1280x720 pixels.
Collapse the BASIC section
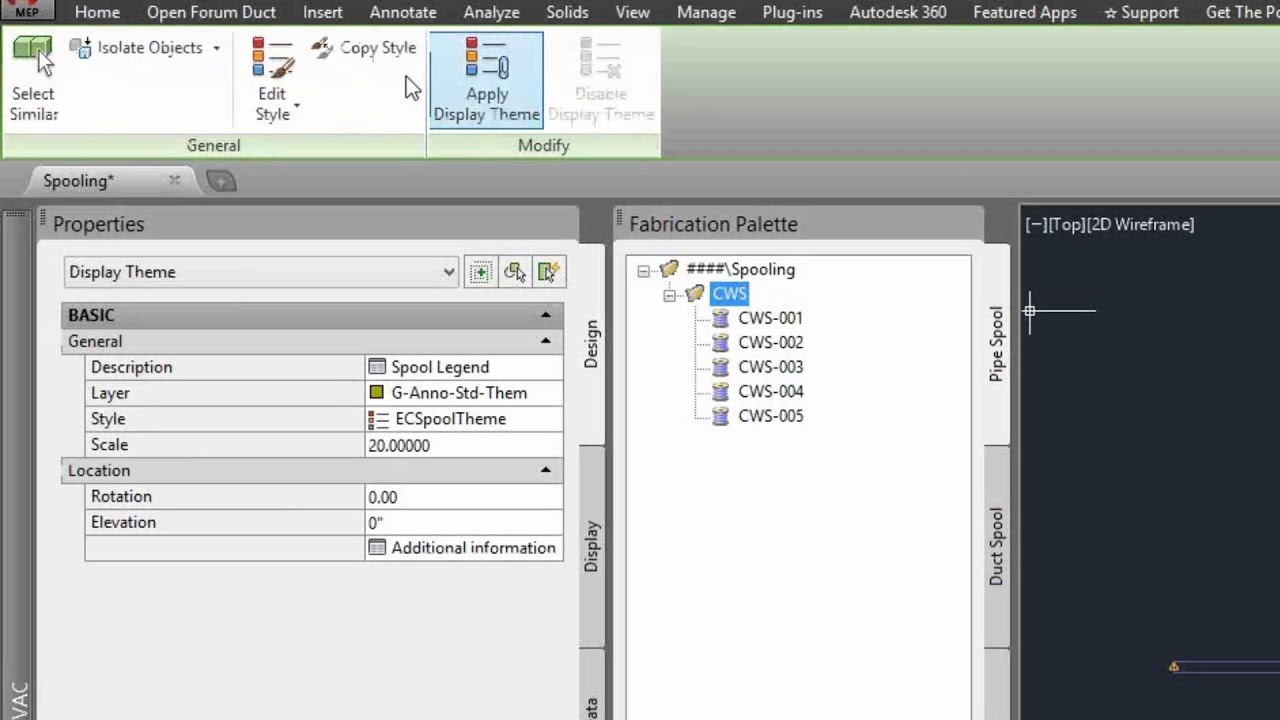click(545, 315)
